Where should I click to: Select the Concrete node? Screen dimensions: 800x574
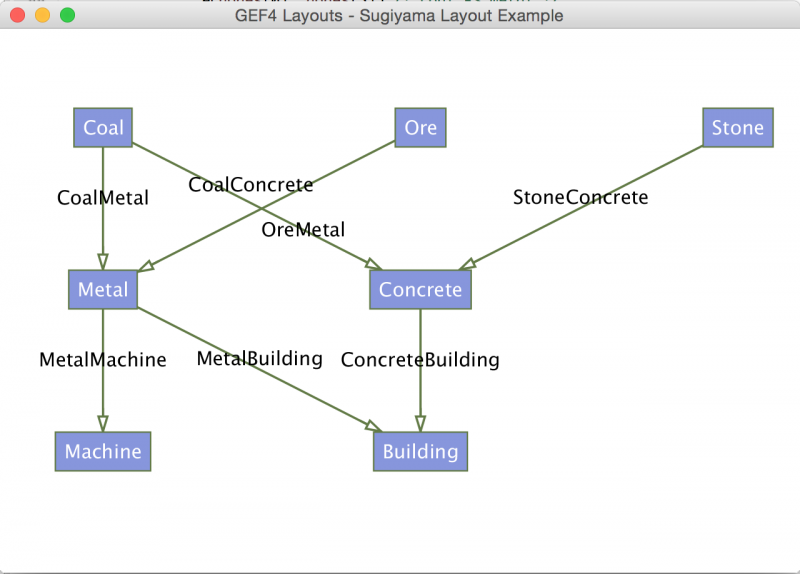[x=420, y=289]
